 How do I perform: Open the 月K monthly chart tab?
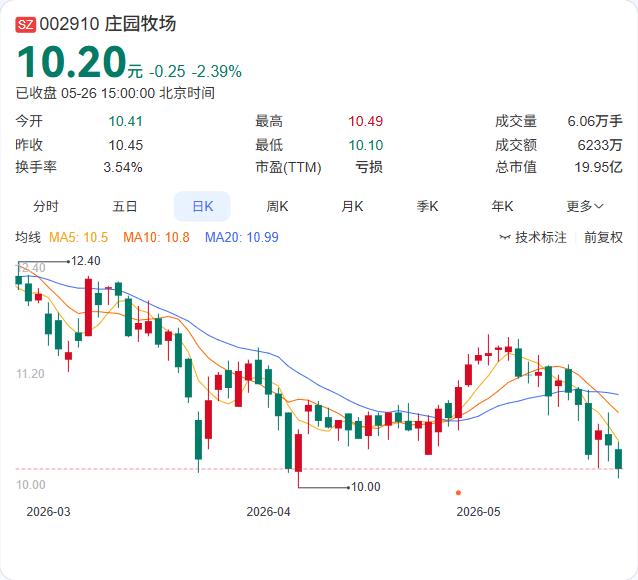point(352,206)
